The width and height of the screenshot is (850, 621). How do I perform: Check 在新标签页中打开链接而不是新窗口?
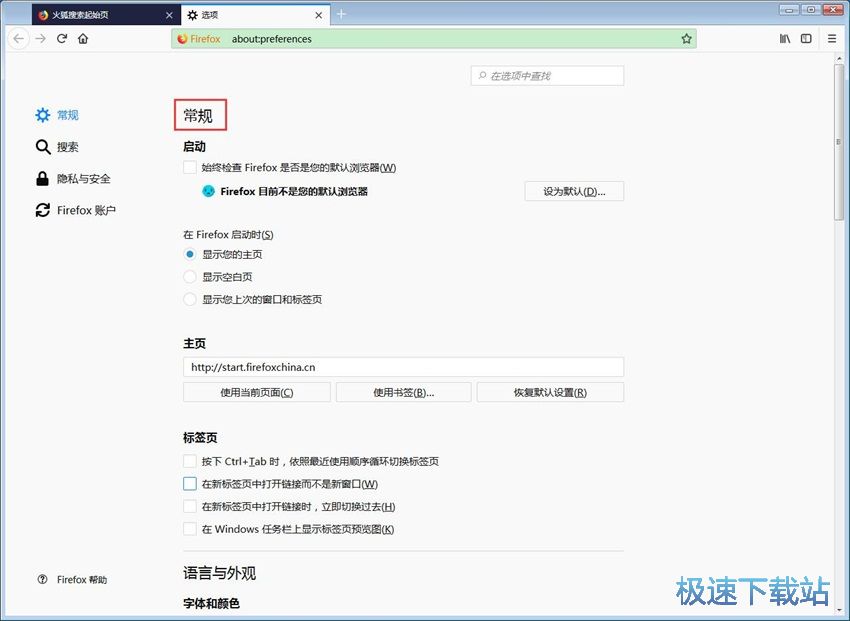pyautogui.click(x=190, y=484)
